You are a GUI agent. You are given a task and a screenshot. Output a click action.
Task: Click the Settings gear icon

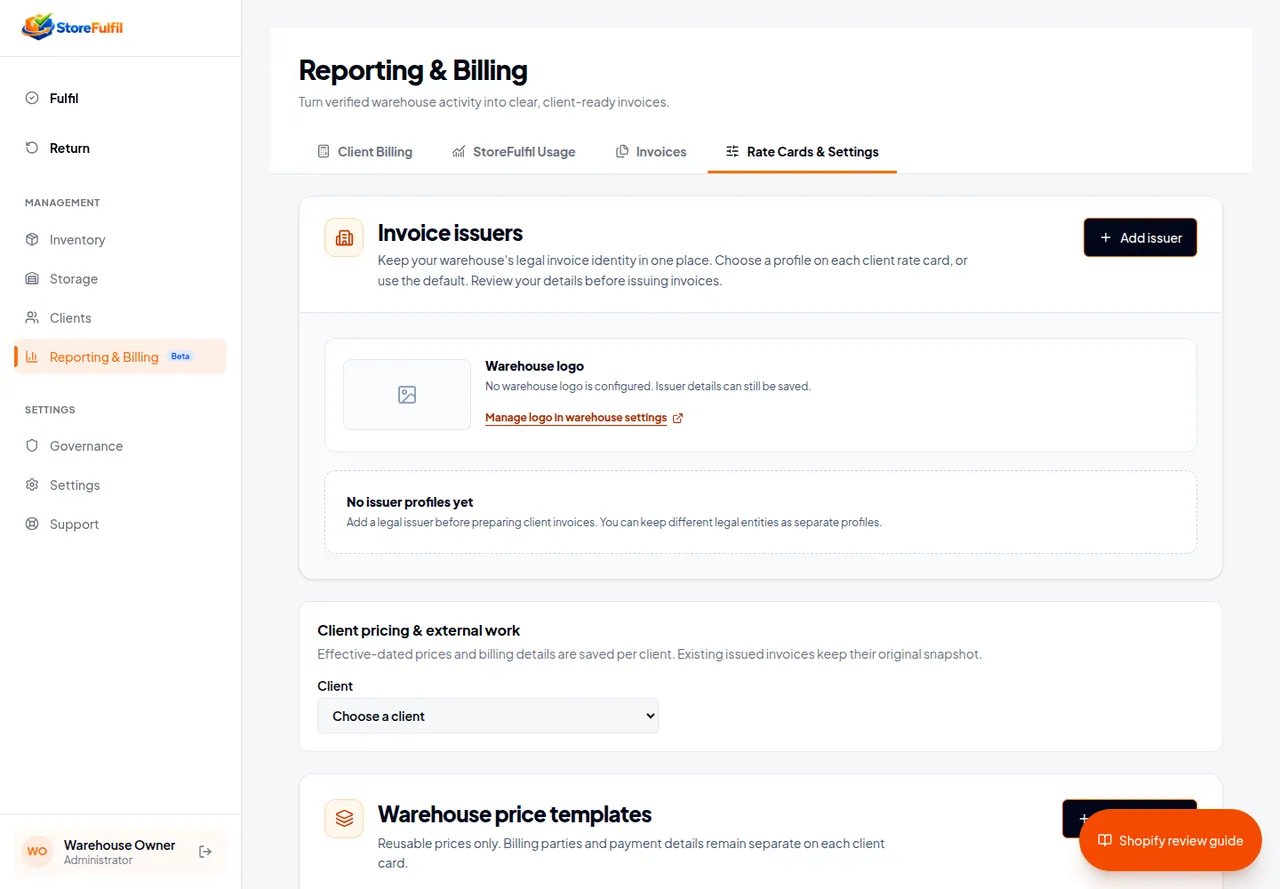click(x=32, y=485)
